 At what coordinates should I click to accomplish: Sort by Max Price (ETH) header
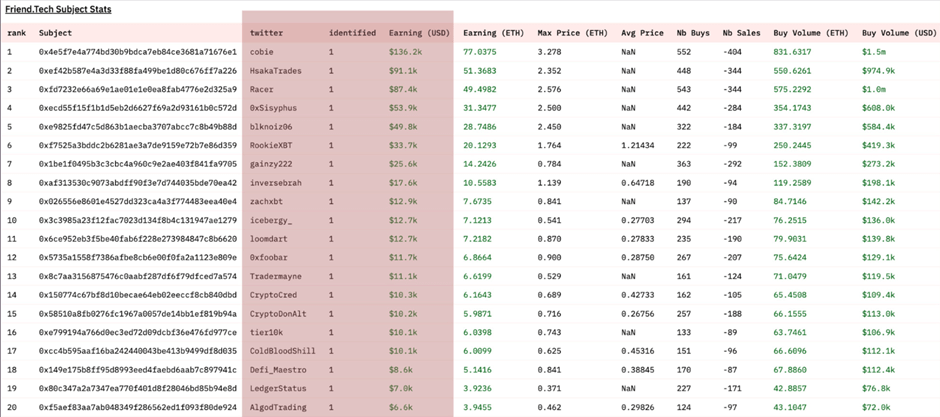point(572,34)
